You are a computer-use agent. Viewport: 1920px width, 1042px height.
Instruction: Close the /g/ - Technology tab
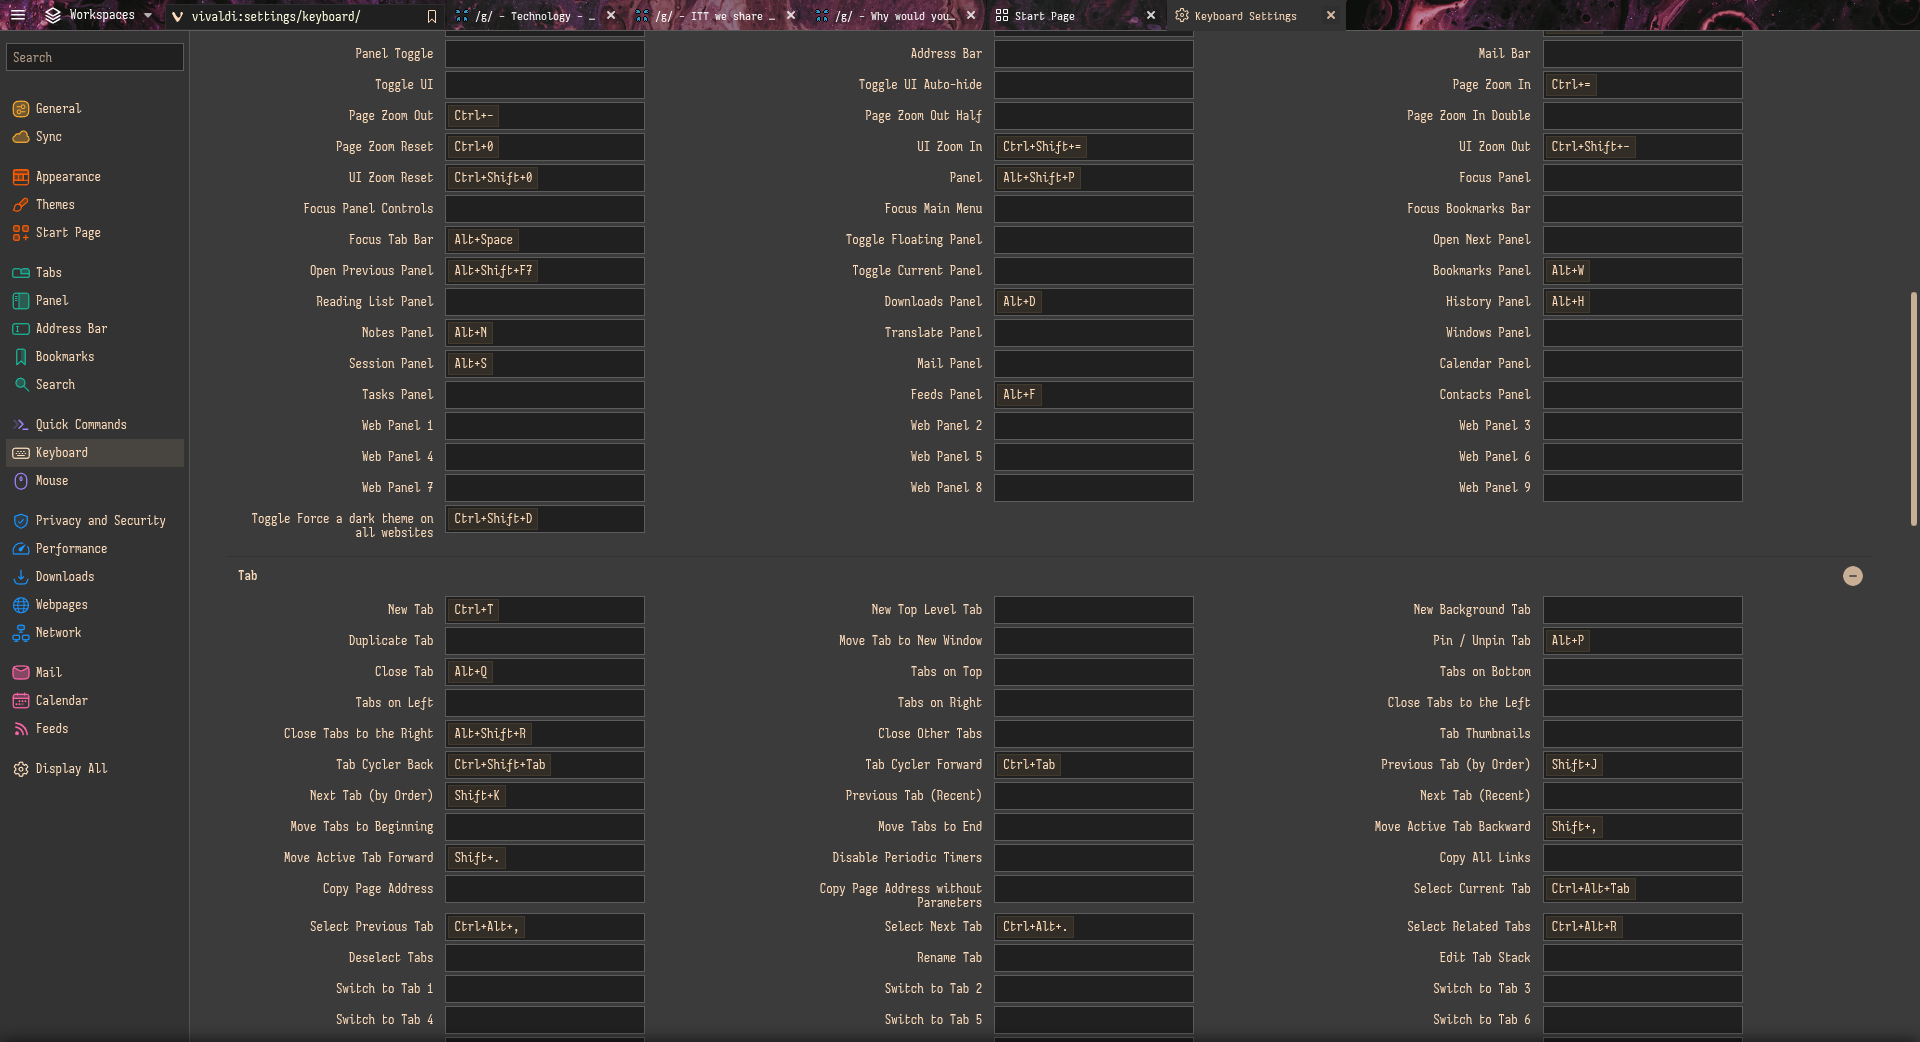(611, 16)
